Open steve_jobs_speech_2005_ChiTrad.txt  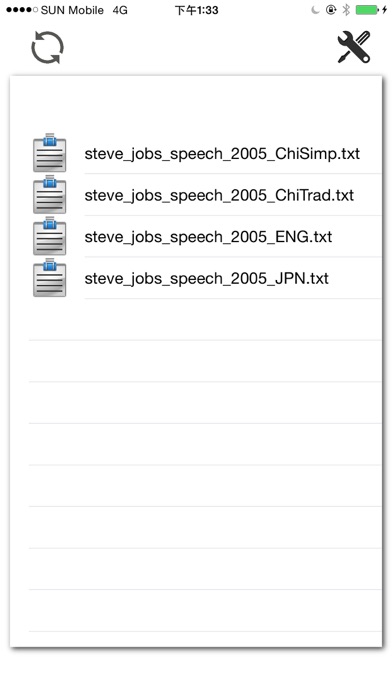[x=219, y=195]
